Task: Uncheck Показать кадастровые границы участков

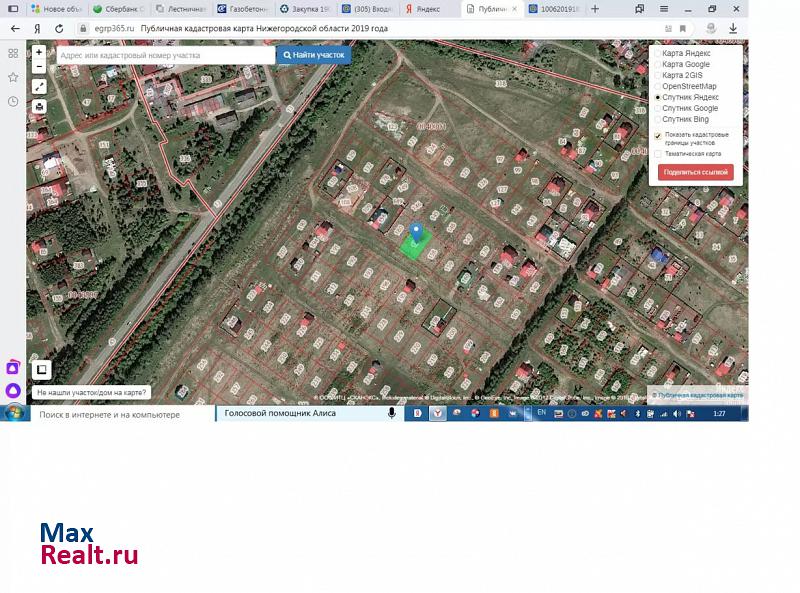Action: coord(657,135)
